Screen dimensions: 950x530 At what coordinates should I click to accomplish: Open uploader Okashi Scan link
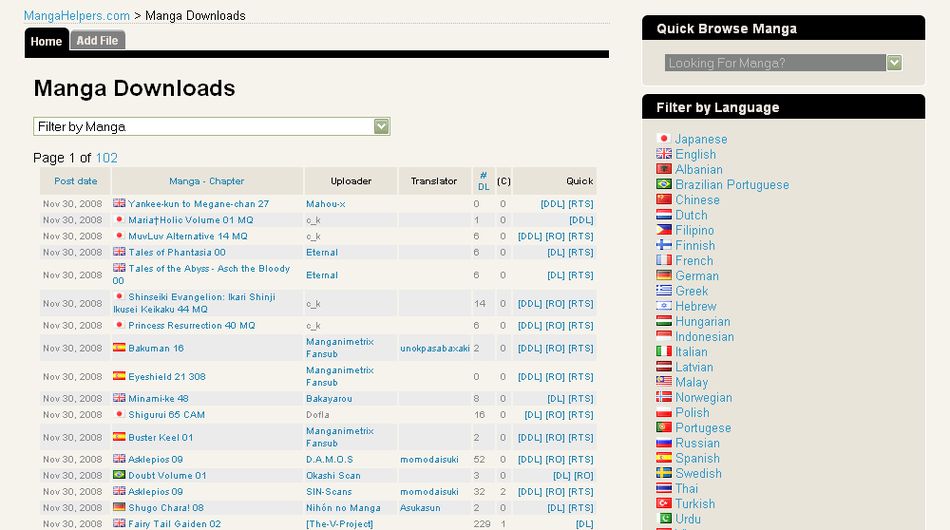point(333,476)
